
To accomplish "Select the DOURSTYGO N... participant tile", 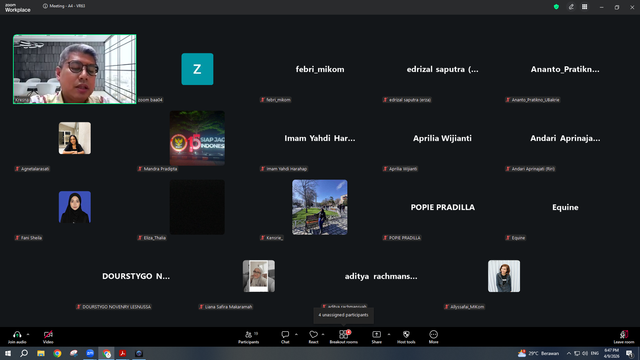I will click(x=136, y=276).
